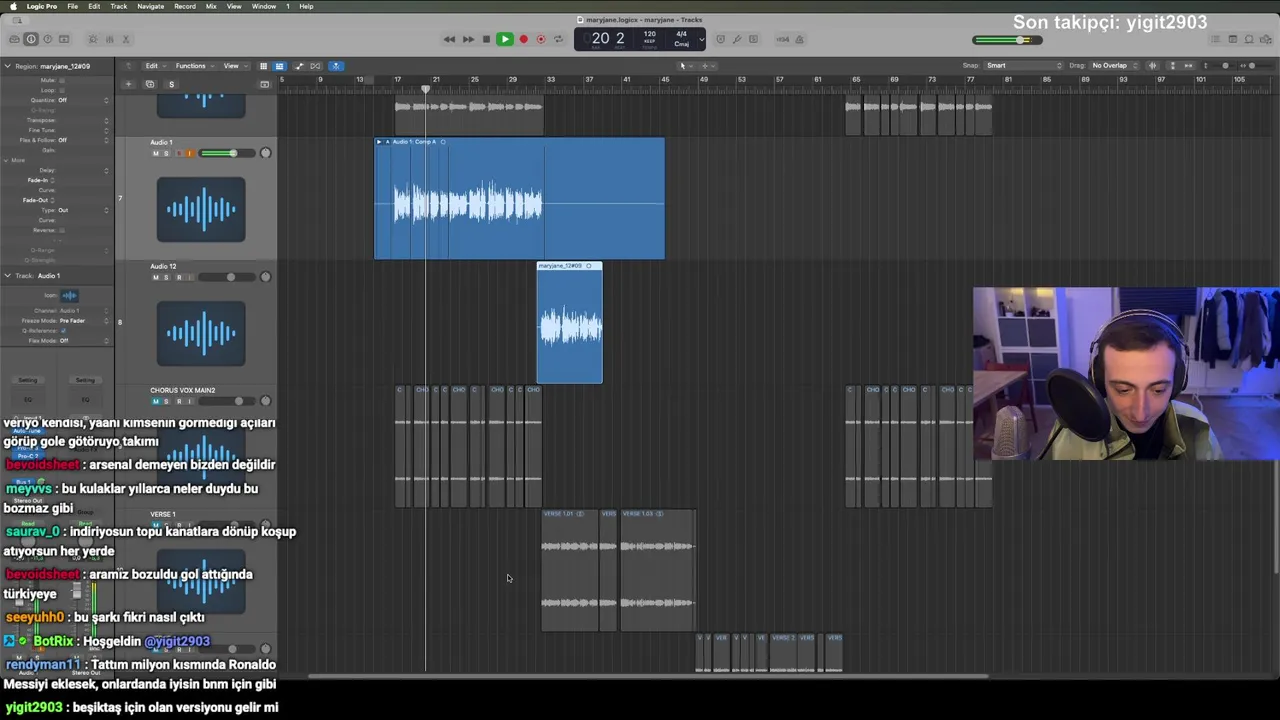Mute the Audio 12 track

[x=155, y=277]
